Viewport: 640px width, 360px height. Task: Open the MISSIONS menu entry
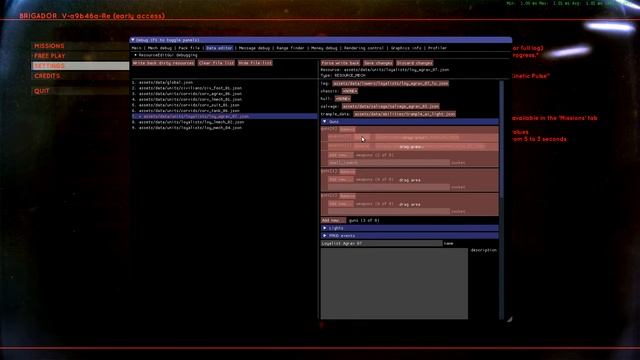[49, 46]
